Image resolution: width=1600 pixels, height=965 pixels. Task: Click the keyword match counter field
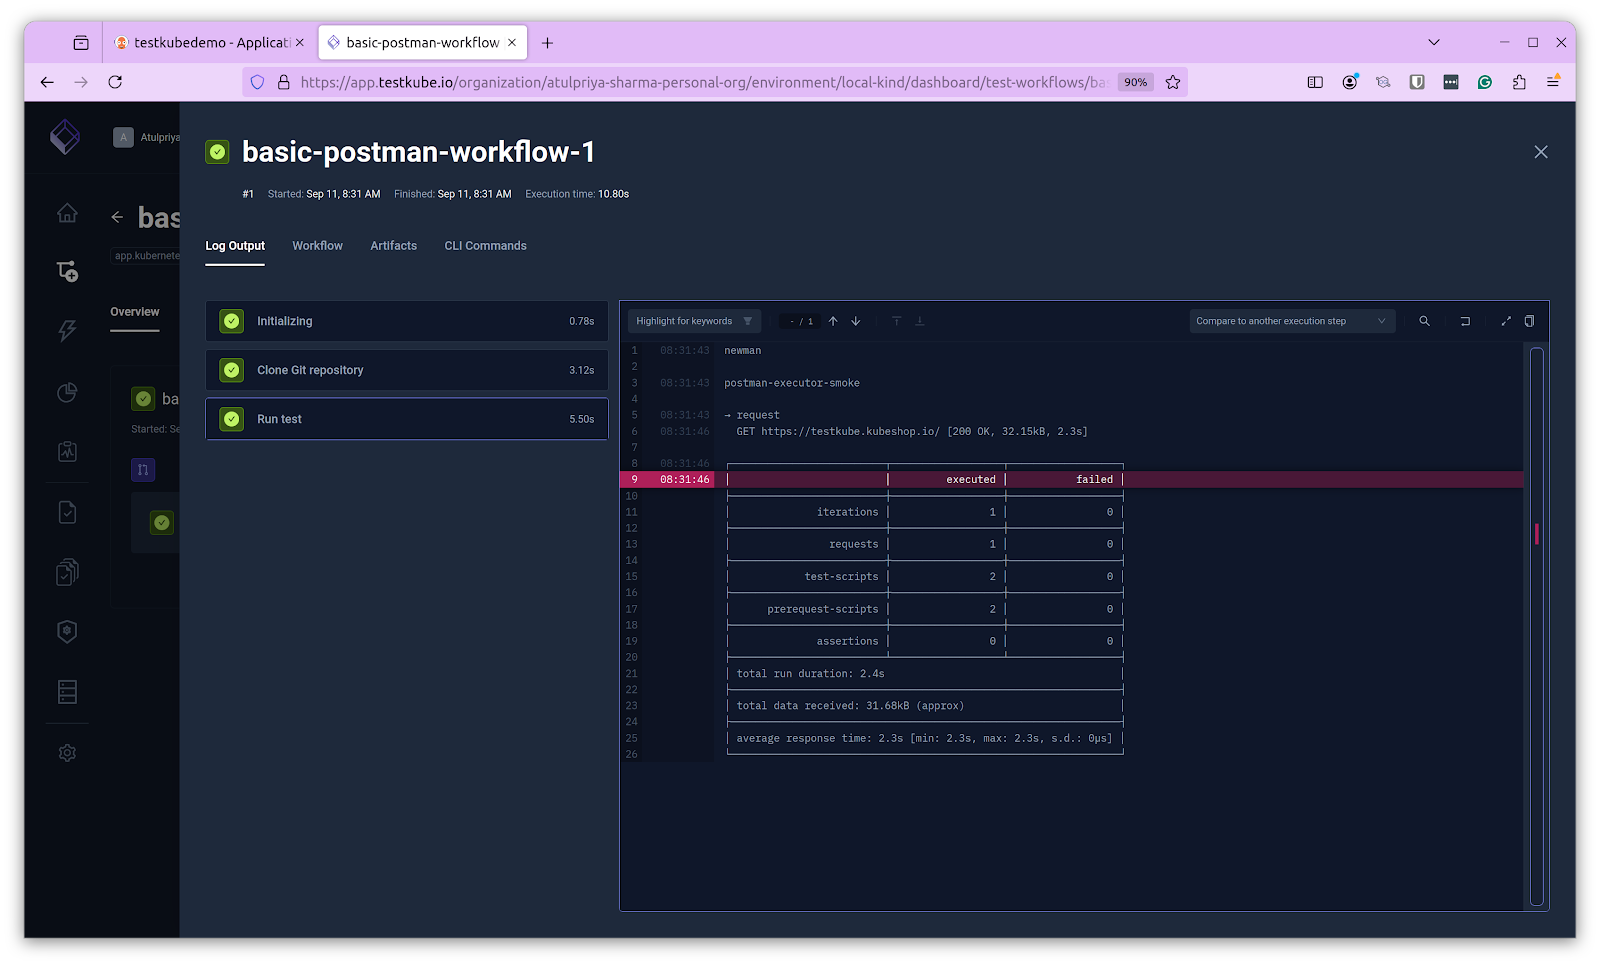pos(799,321)
